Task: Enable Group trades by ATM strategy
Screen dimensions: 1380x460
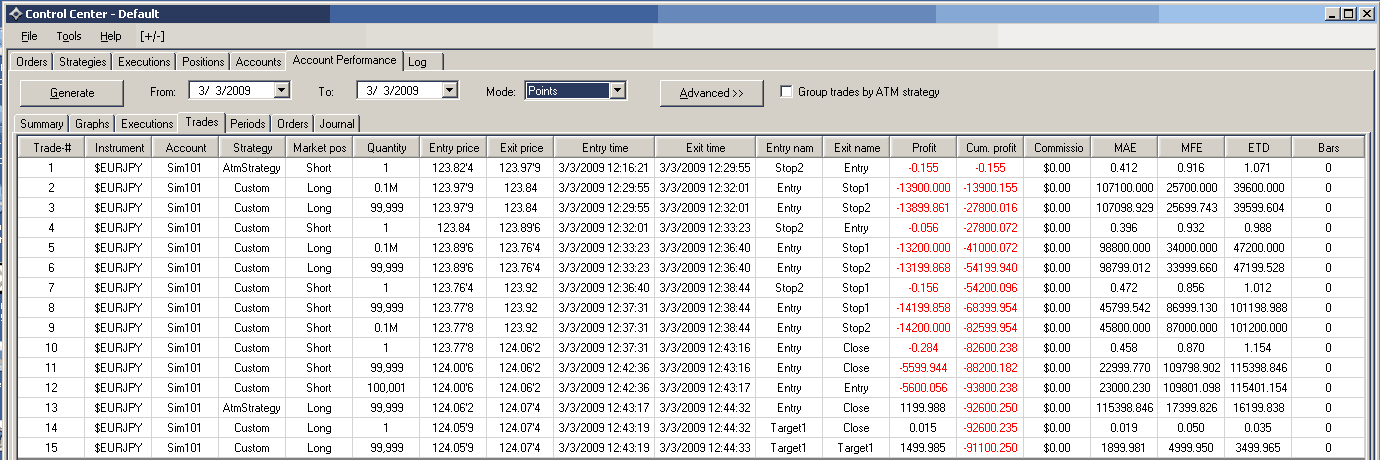Action: click(786, 91)
